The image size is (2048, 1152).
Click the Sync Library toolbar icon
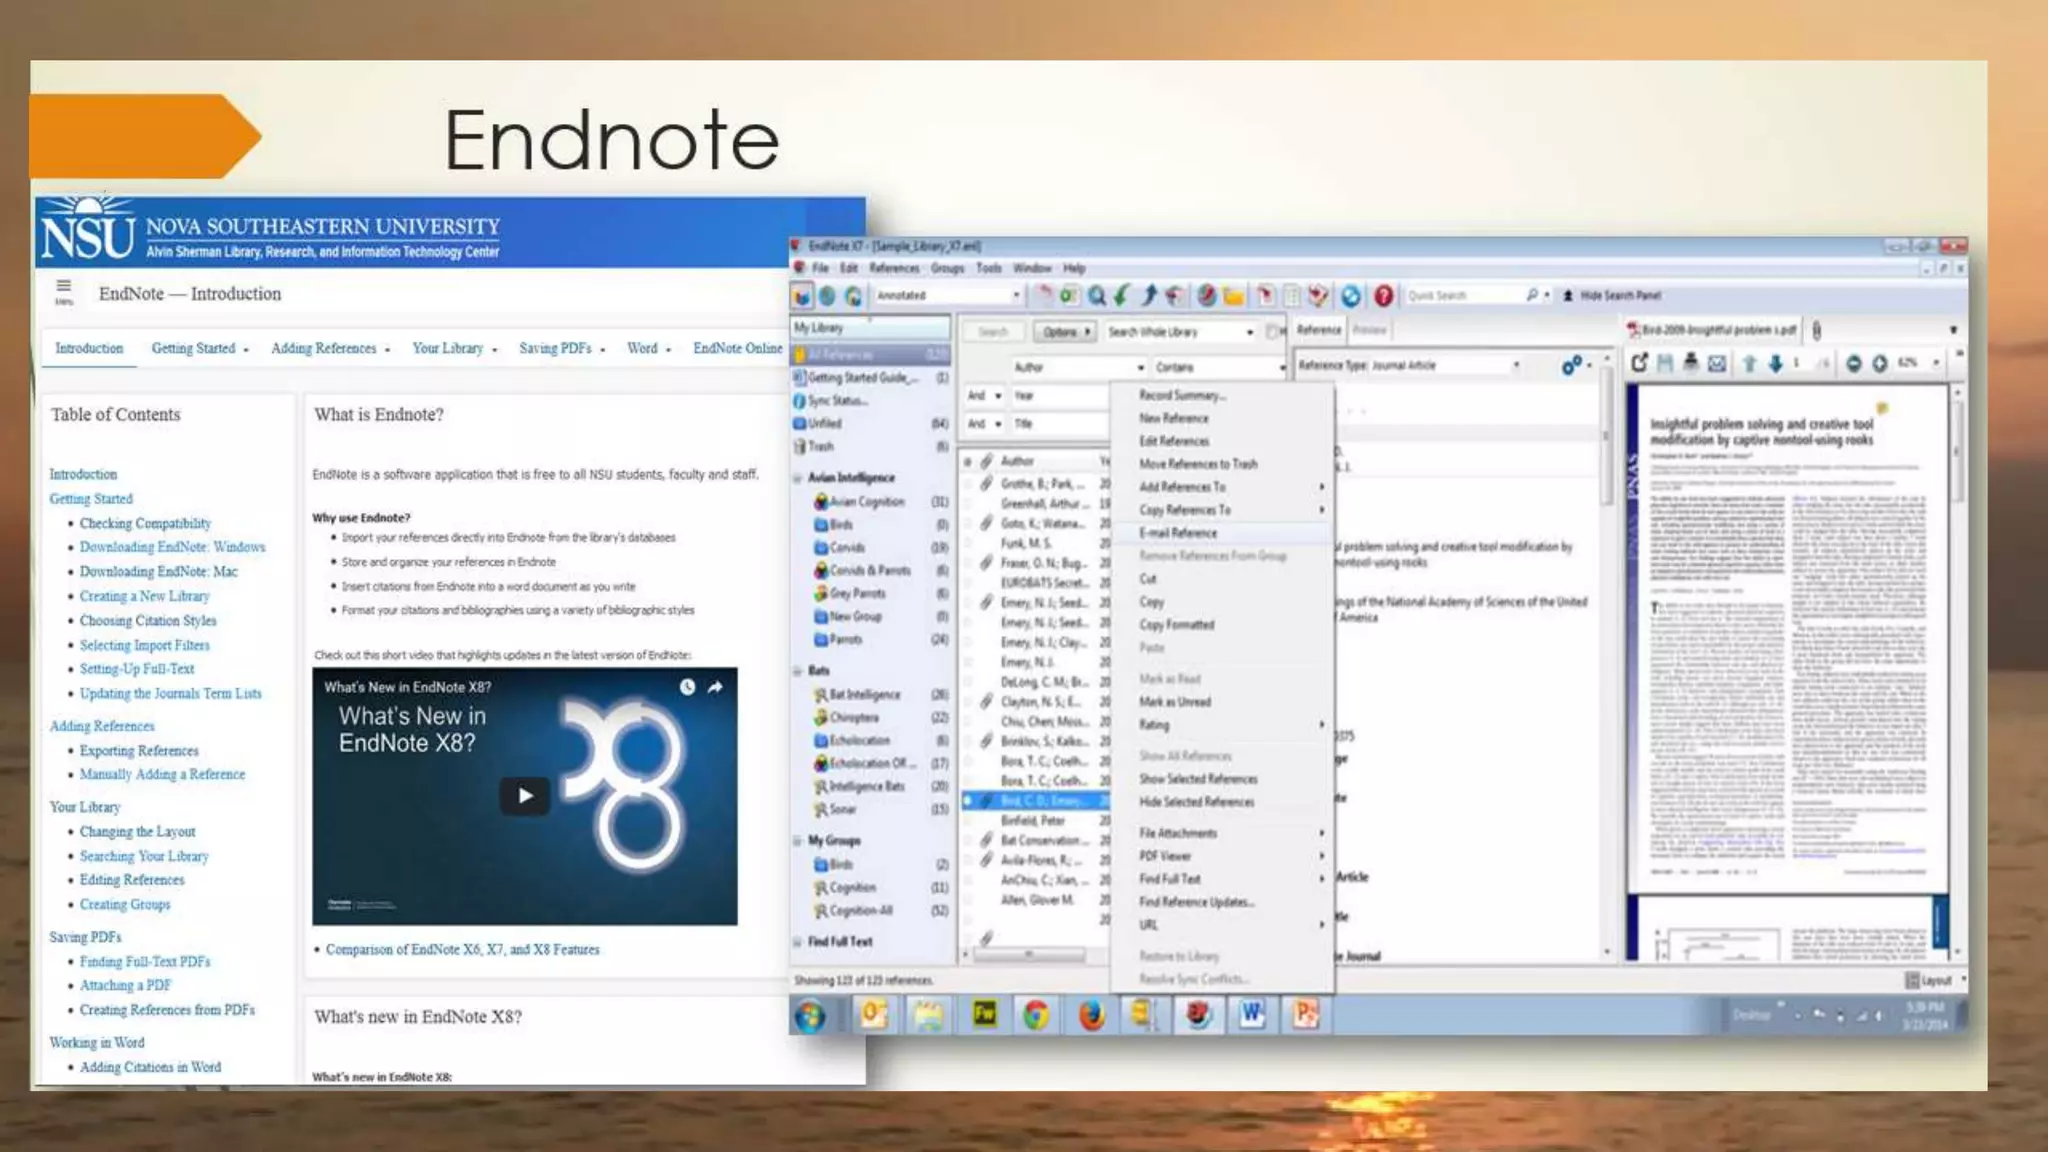(1351, 295)
